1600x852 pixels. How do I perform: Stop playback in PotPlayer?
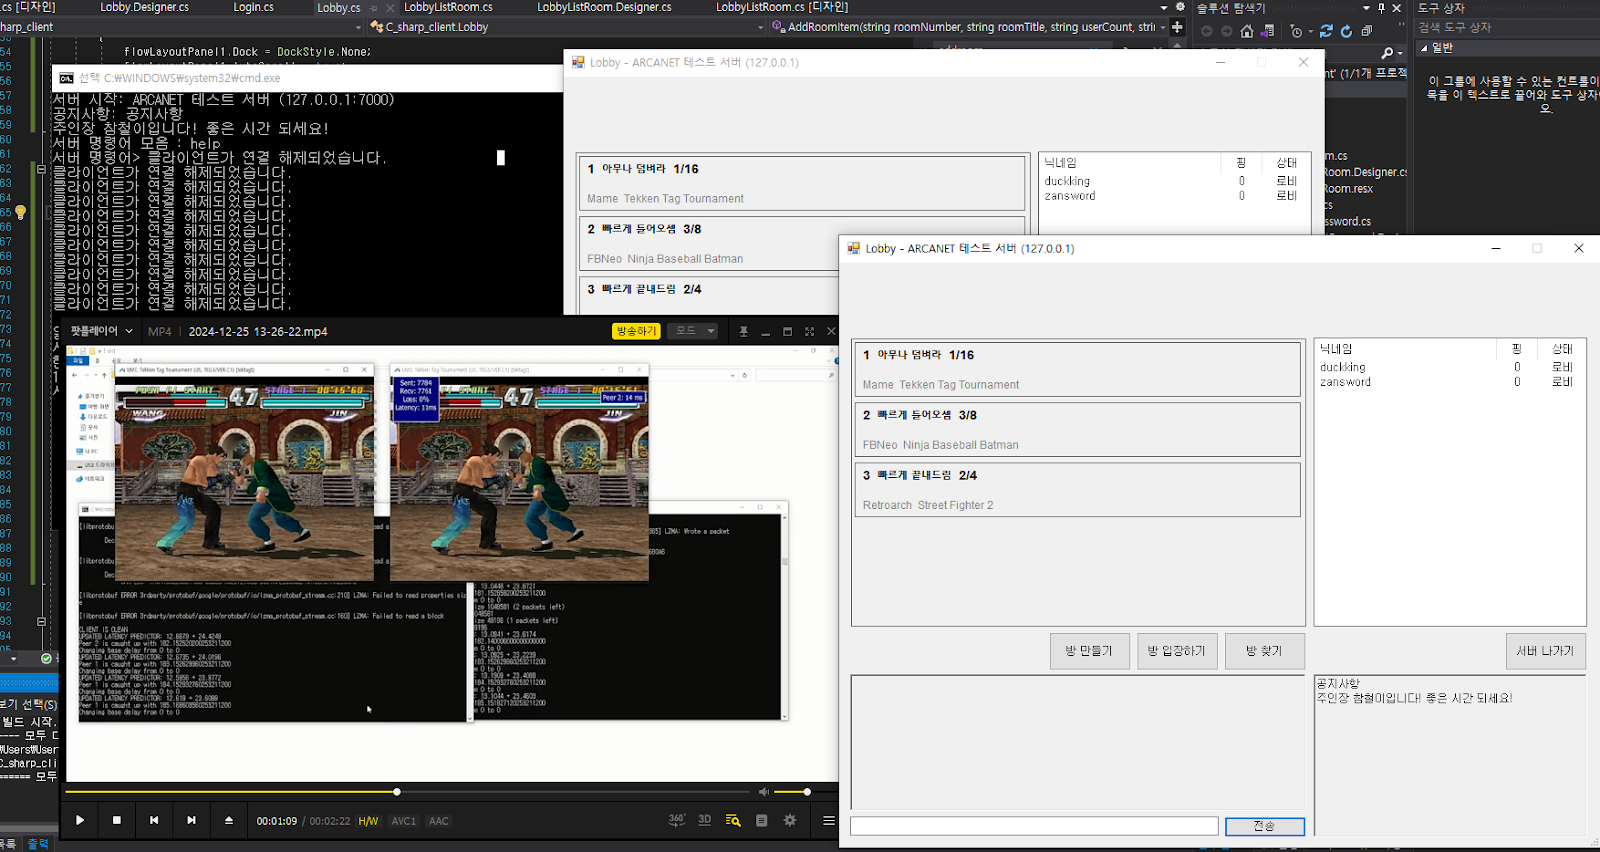[x=117, y=820]
